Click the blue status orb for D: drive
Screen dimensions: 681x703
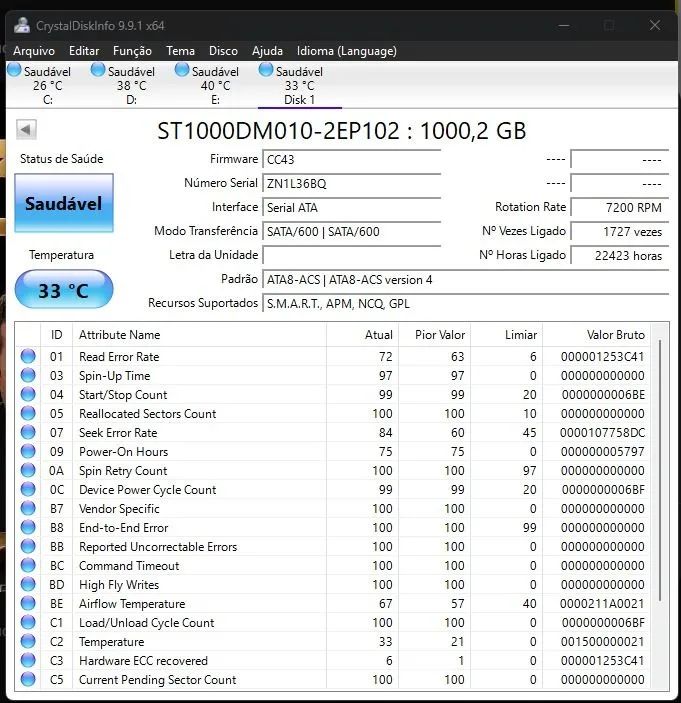click(x=98, y=70)
